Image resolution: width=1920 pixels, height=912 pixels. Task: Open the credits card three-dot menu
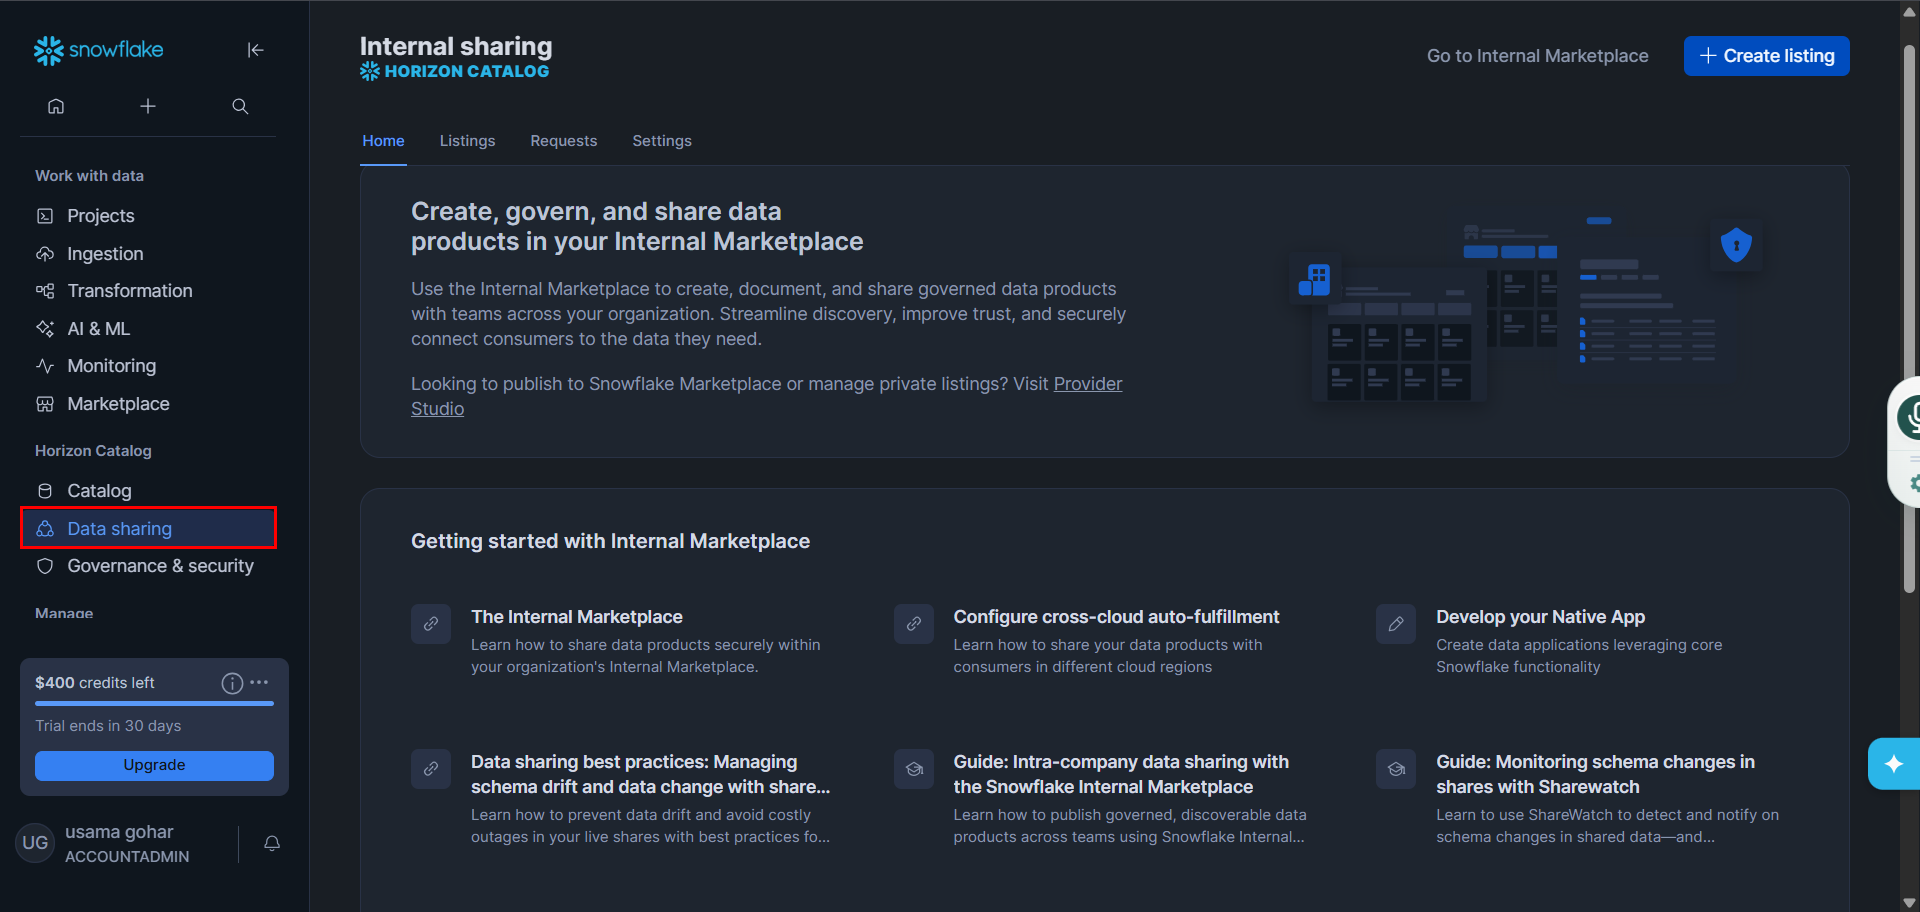260,682
